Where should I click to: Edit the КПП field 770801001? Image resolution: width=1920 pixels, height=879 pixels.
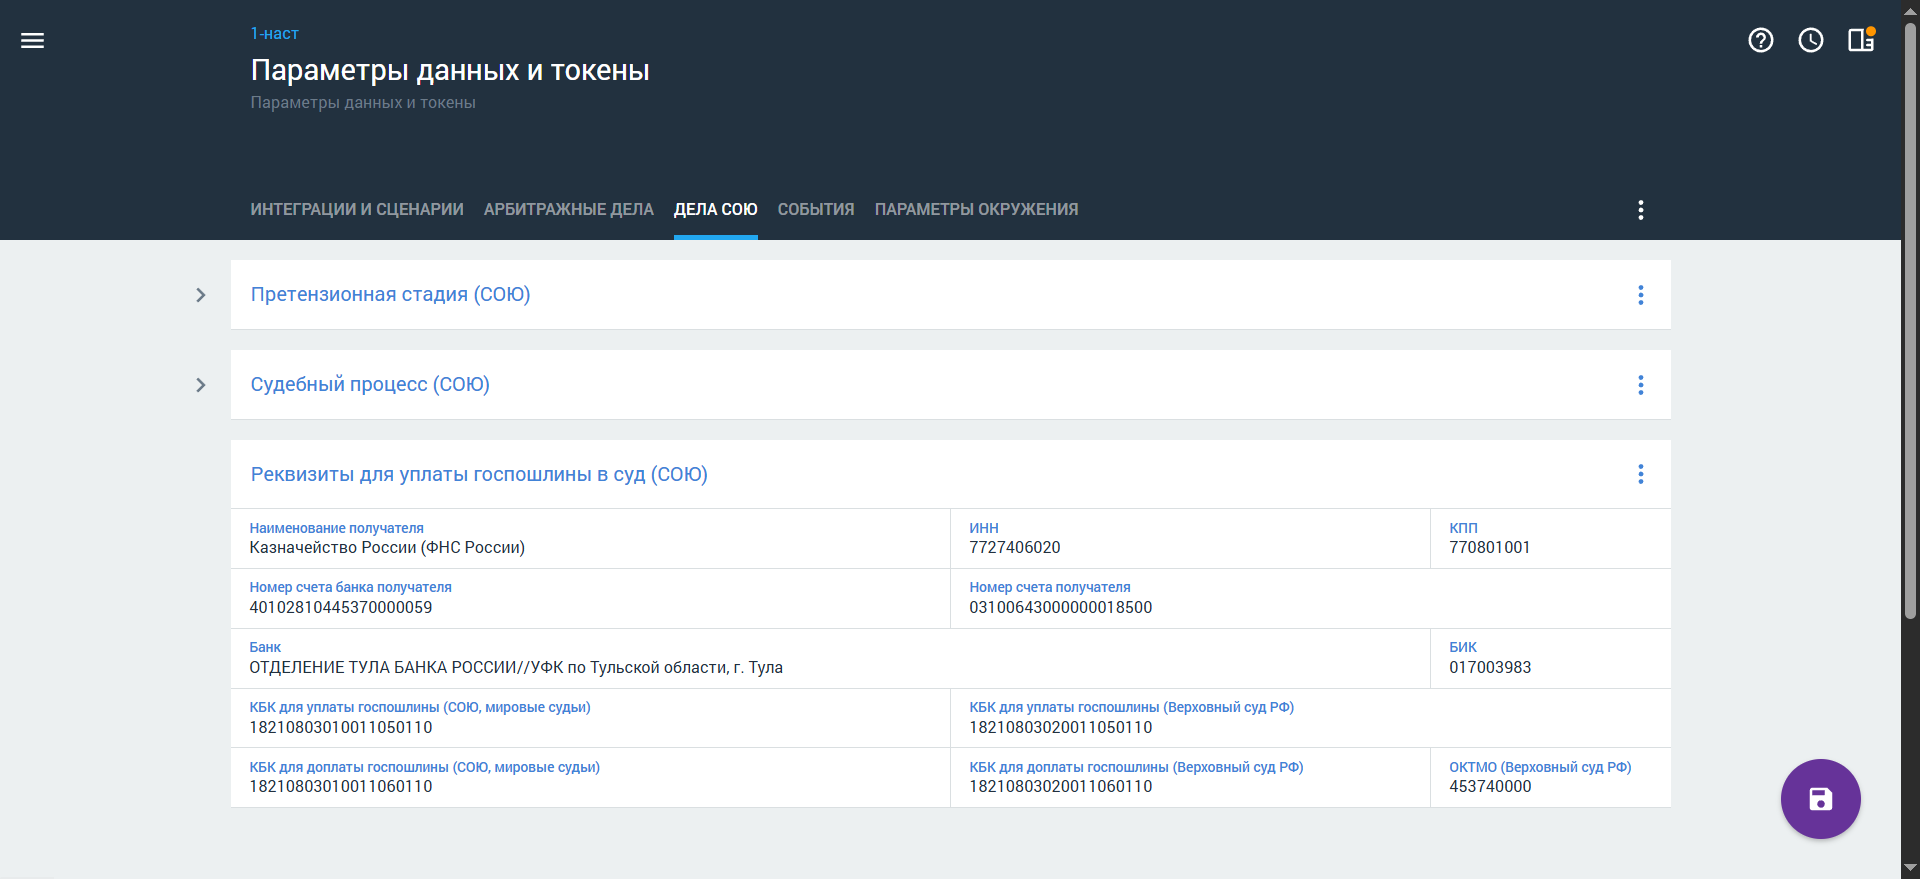coord(1551,539)
